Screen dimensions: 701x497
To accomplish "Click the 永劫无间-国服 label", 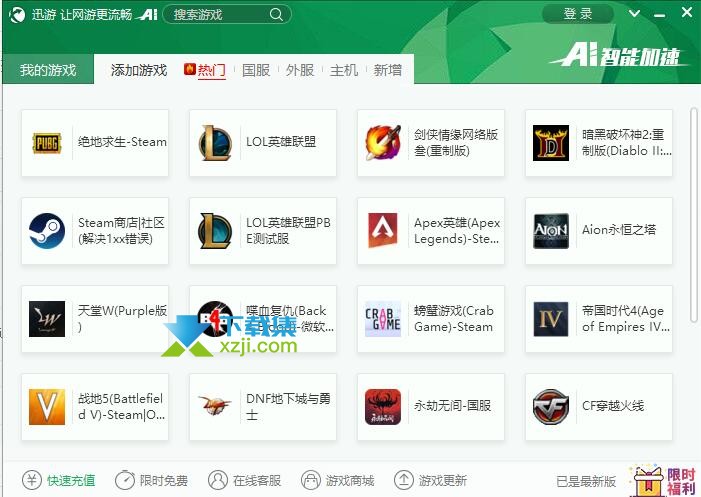I will coord(452,406).
